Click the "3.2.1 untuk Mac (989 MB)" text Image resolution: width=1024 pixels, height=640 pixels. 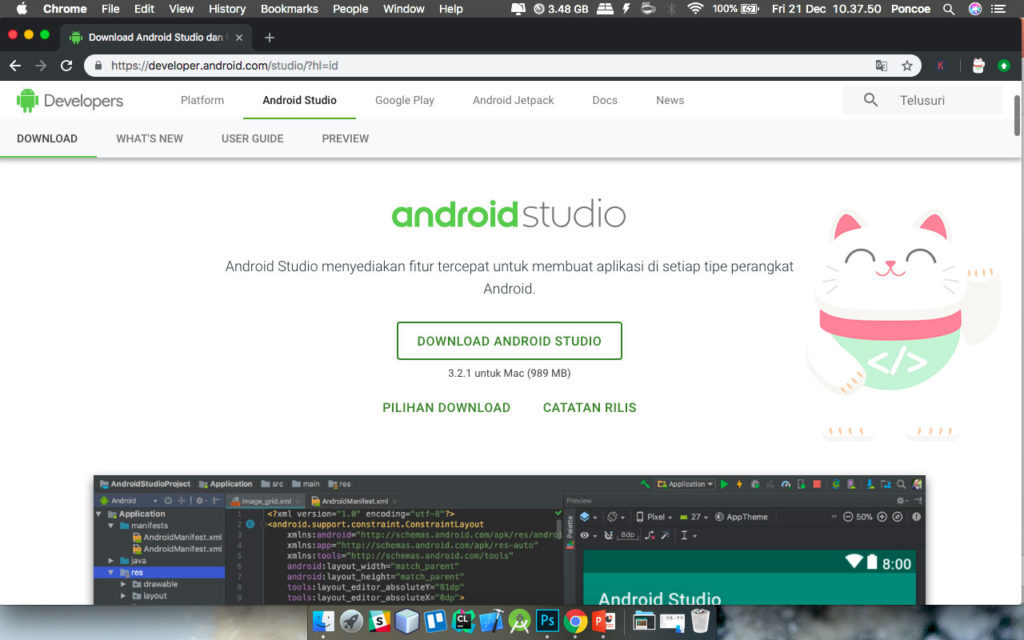[x=509, y=373]
